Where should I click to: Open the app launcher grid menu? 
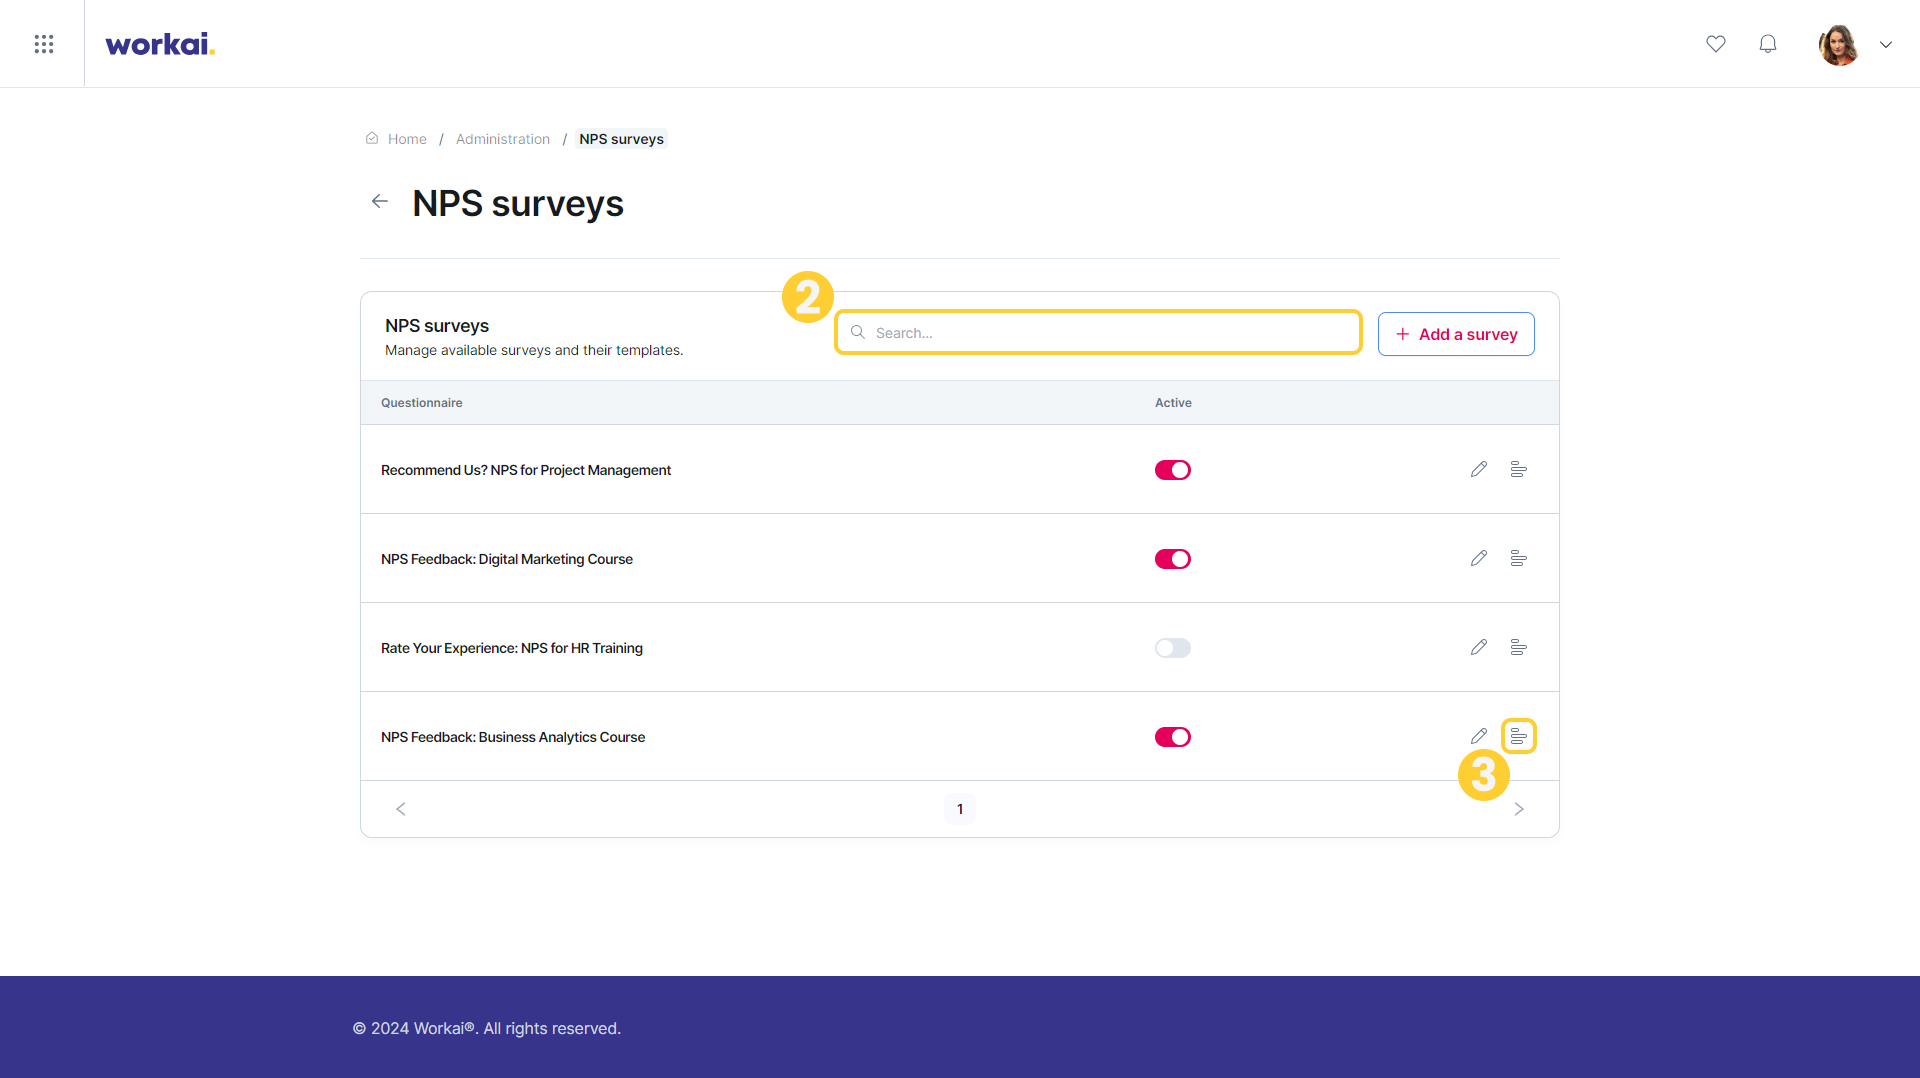(x=43, y=44)
